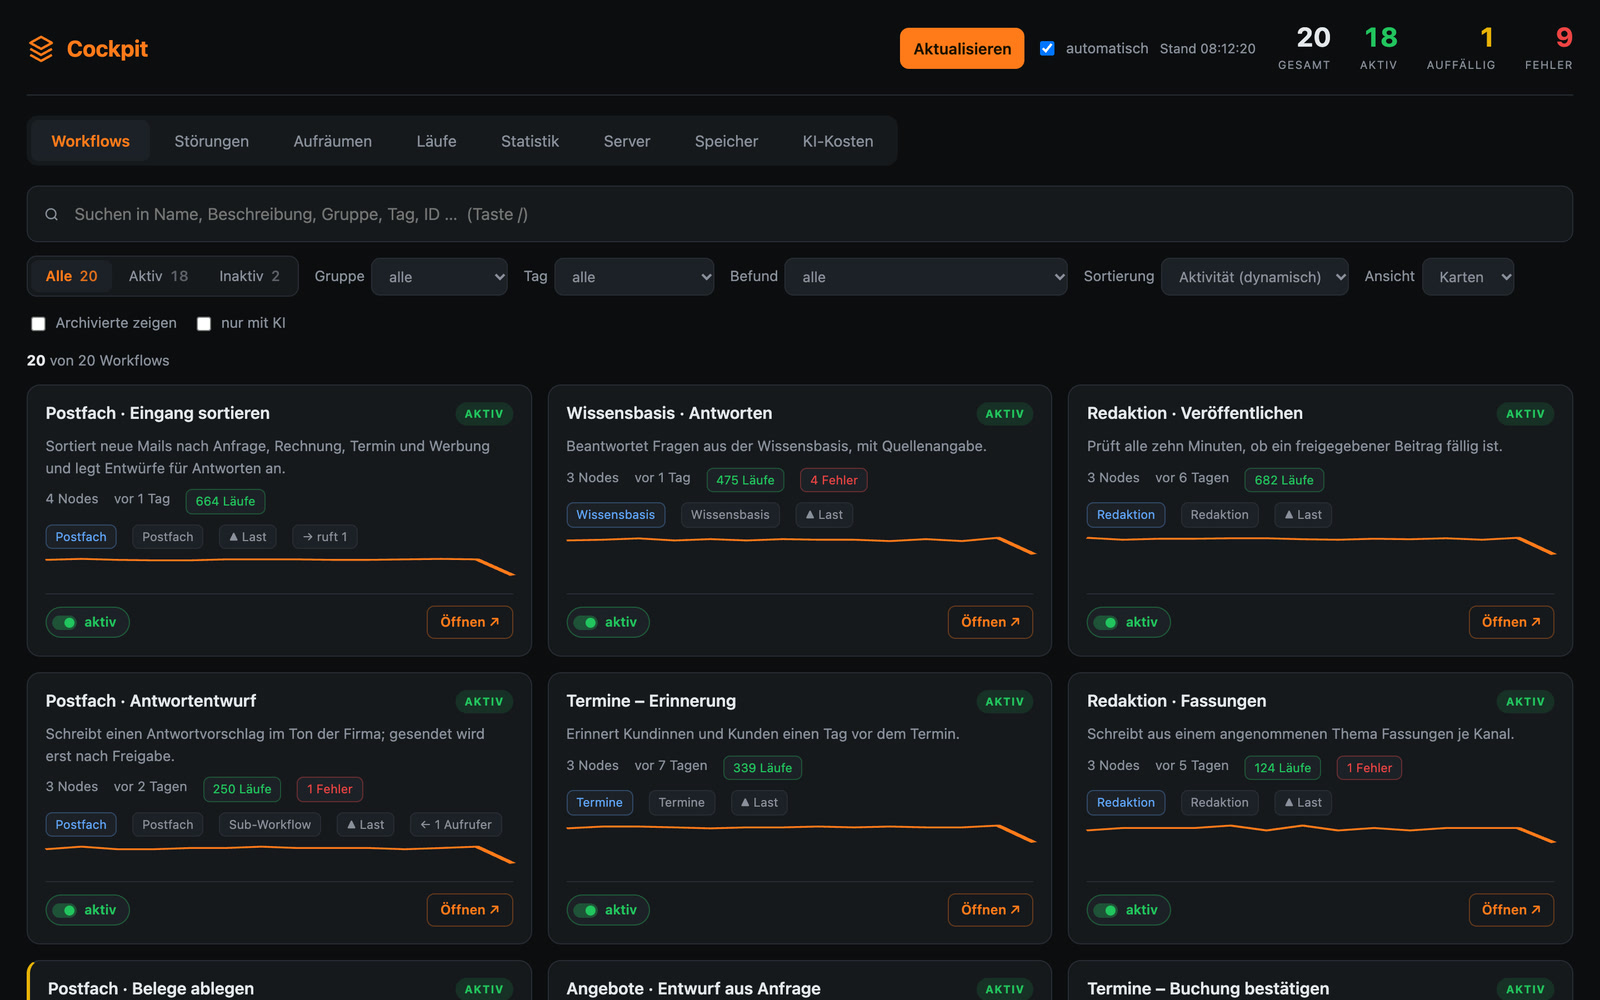
Task: Click the Sub-Workflow tag on Antwortentwurf
Action: pyautogui.click(x=270, y=825)
